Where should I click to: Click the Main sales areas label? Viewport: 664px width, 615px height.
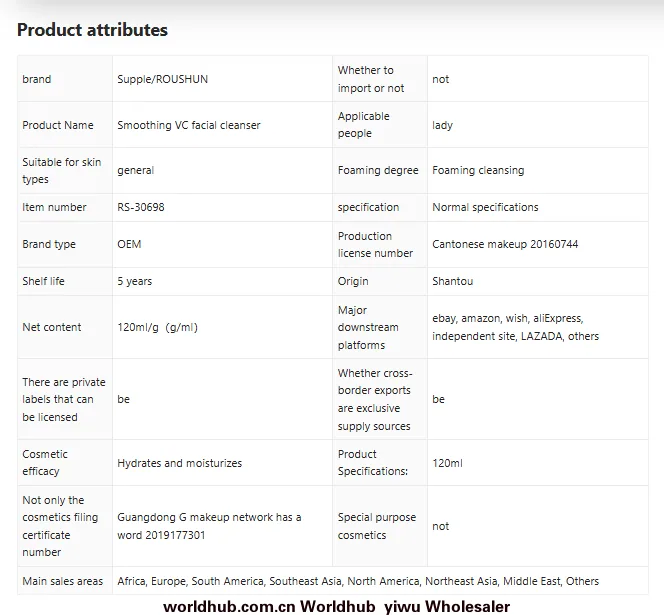tap(63, 581)
